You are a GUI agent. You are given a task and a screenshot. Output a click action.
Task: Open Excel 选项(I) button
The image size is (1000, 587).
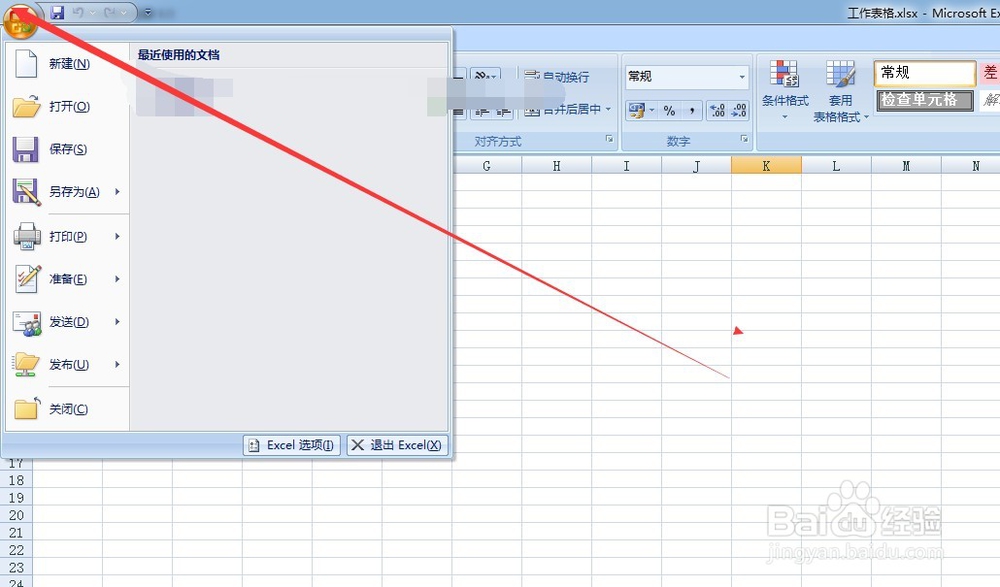click(291, 445)
